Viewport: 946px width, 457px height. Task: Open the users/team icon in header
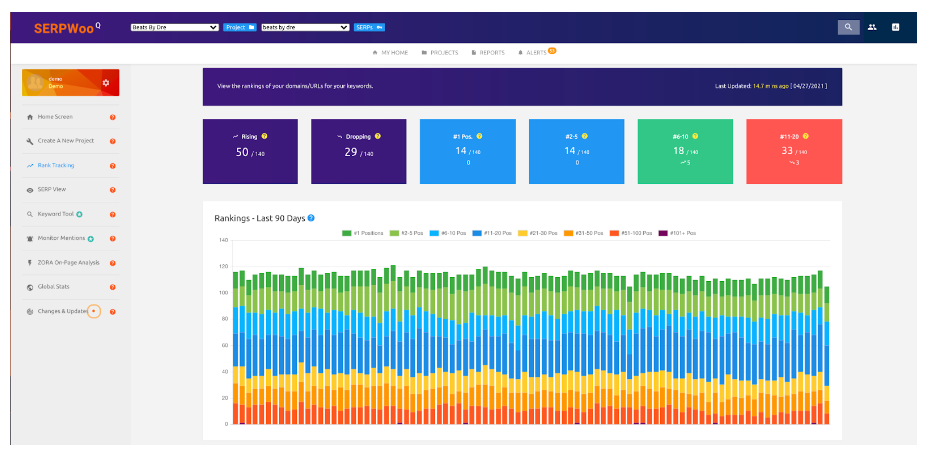[872, 27]
